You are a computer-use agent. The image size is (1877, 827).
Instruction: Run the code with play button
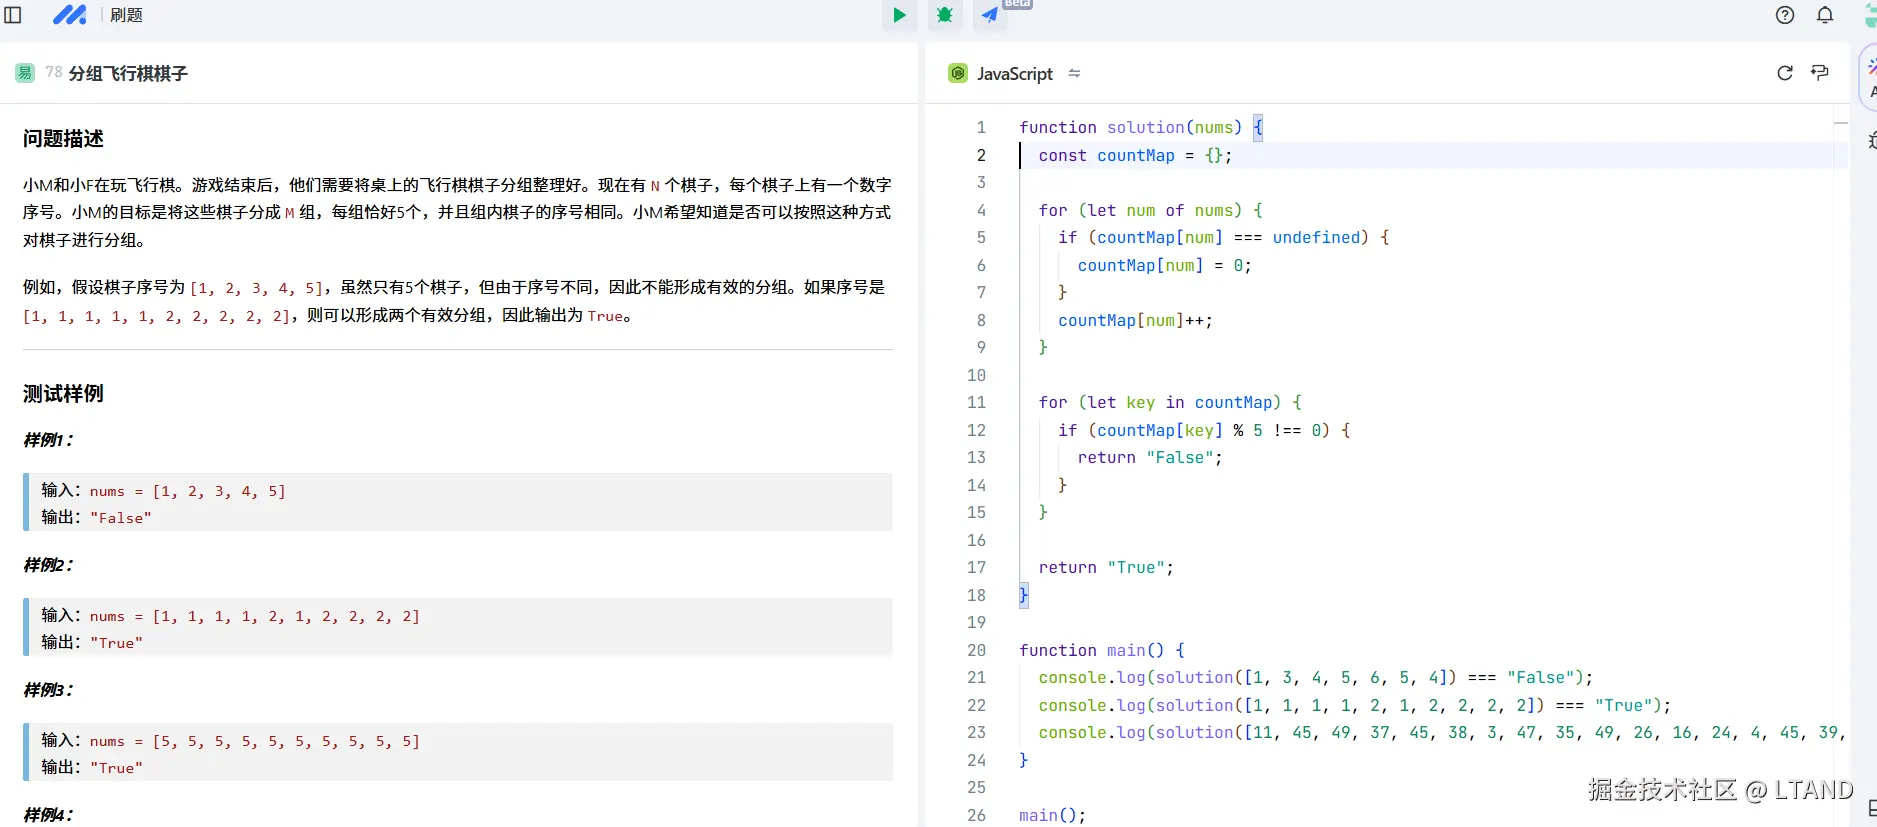click(899, 15)
